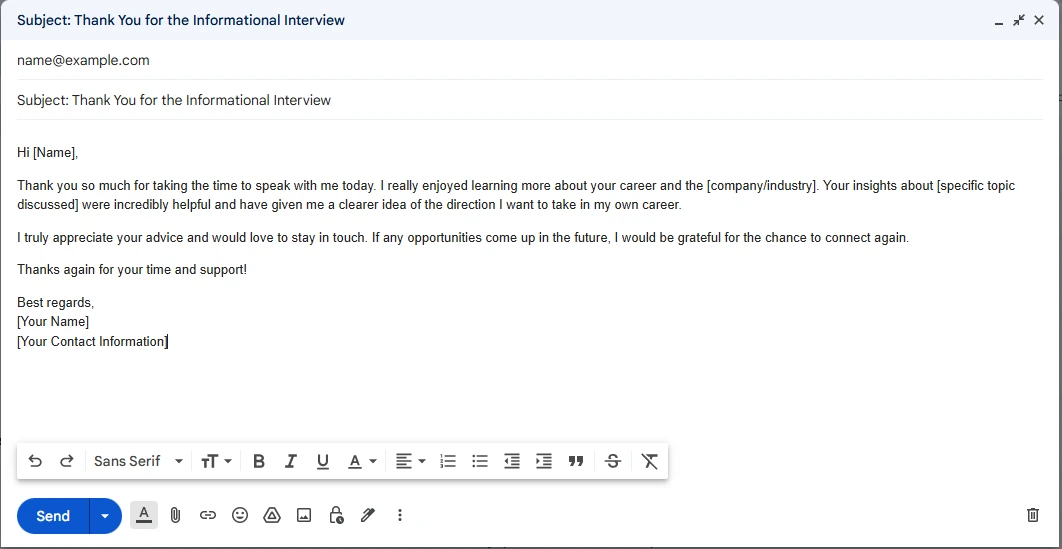This screenshot has width=1062, height=549.
Task: Insert a photo
Action: pos(304,515)
